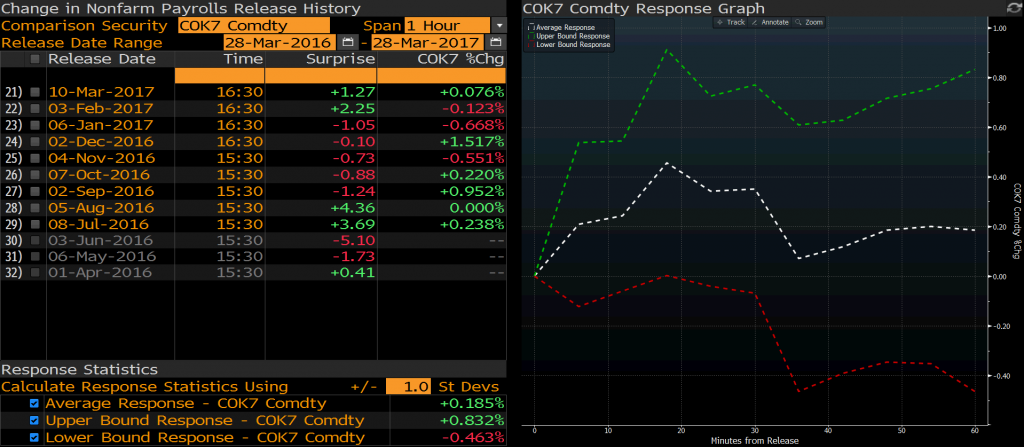Edit the St Devs value 1.0
This screenshot has width=1024, height=447.
pos(408,387)
